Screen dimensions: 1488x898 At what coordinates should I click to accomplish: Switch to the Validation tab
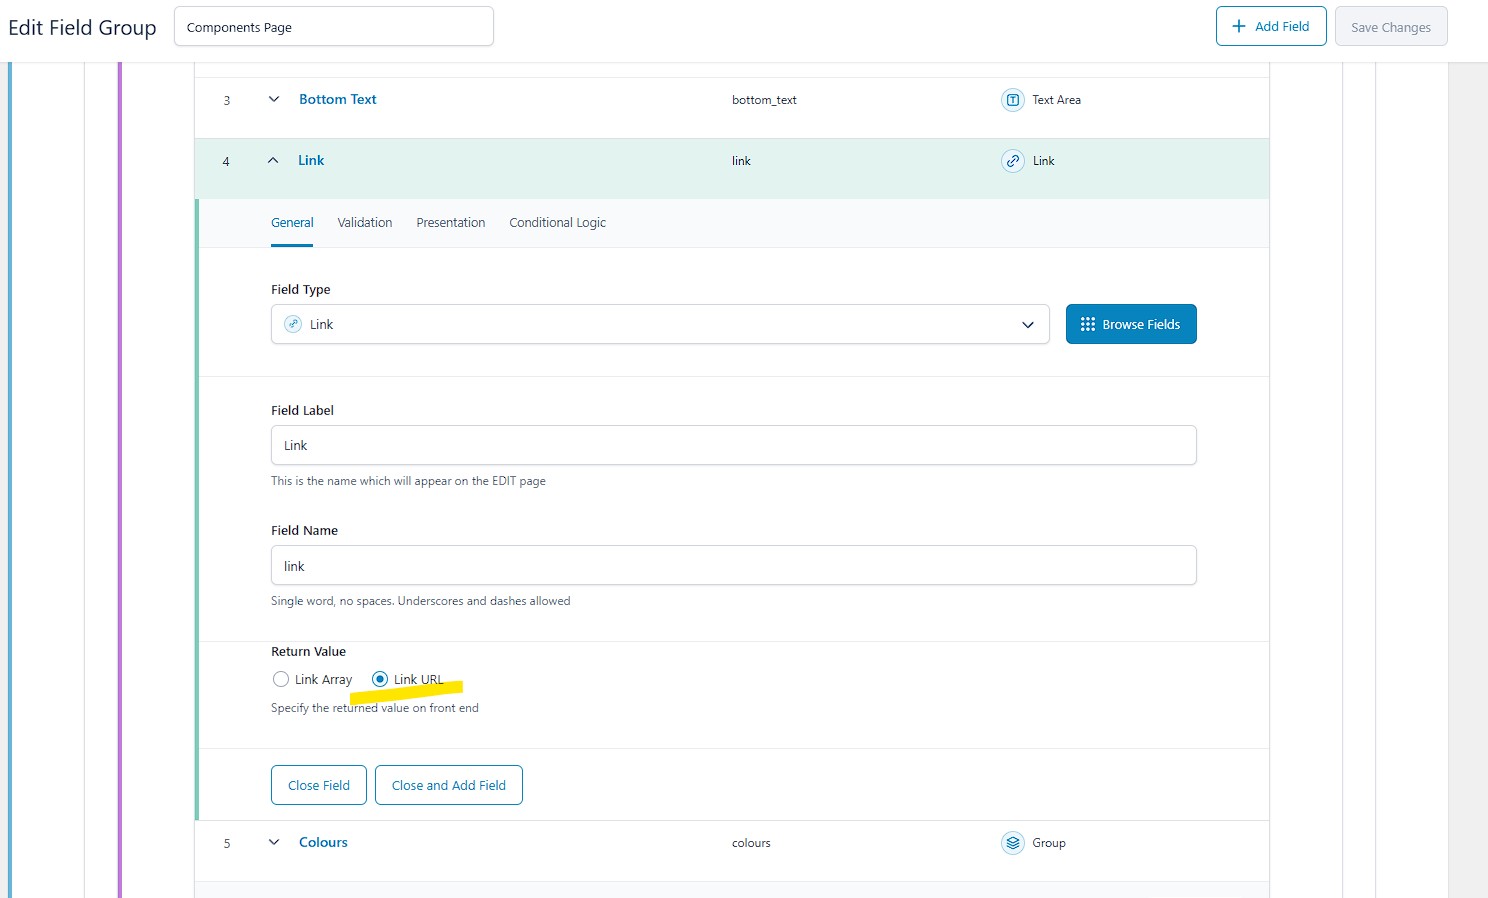[364, 223]
